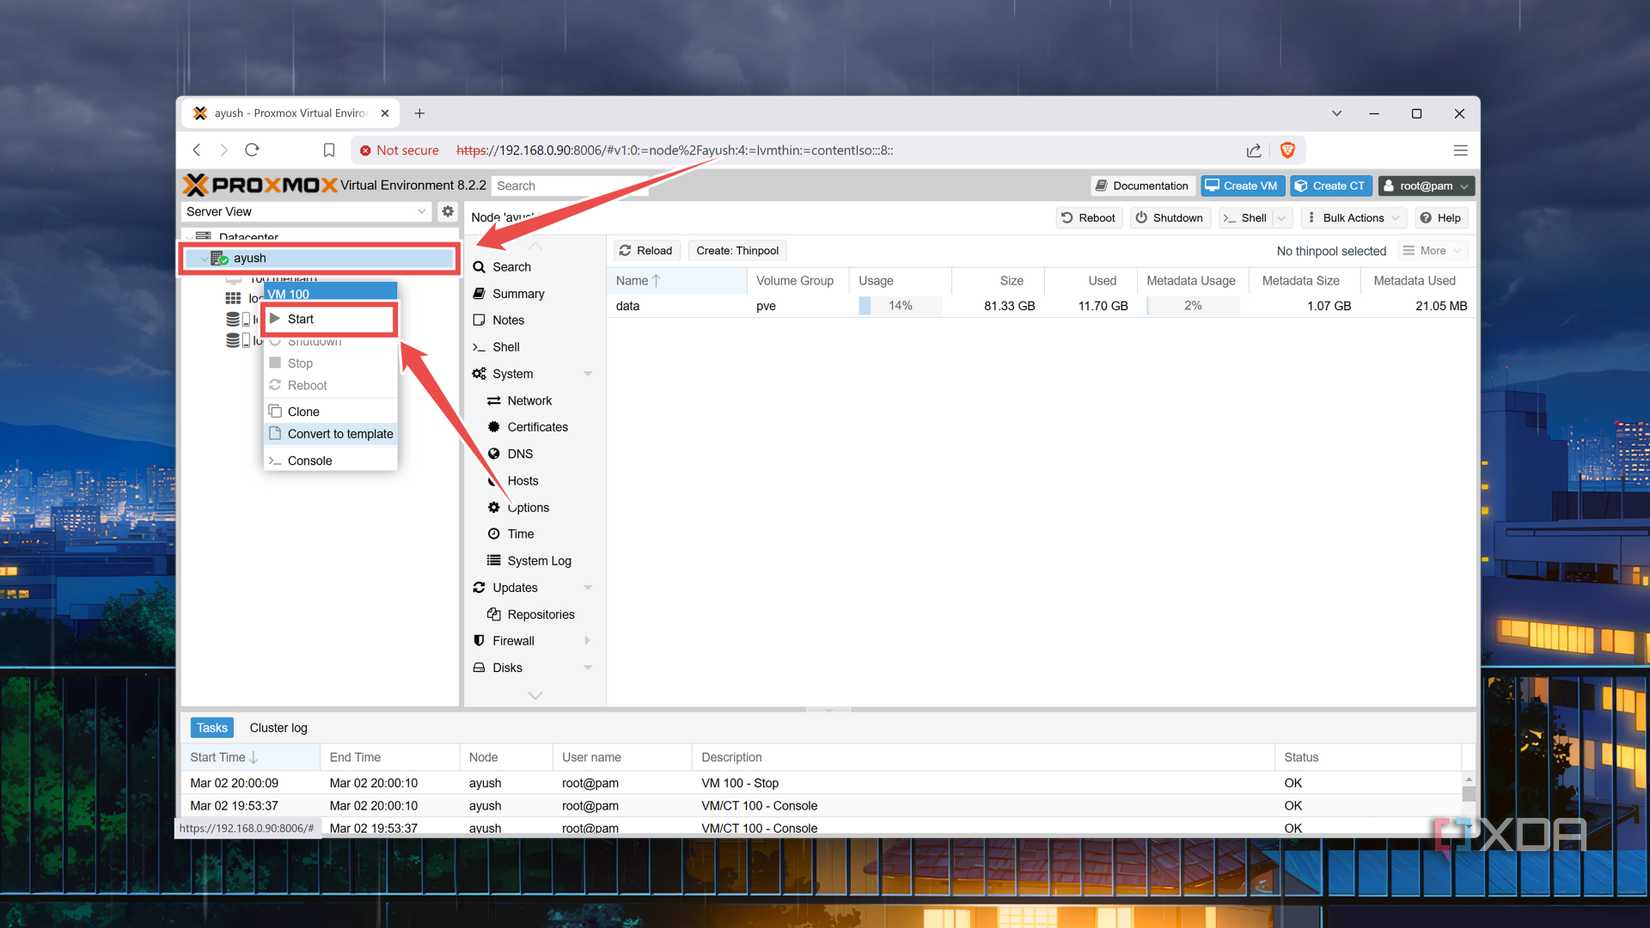Select Network in the node sidebar
This screenshot has width=1650, height=928.
527,400
